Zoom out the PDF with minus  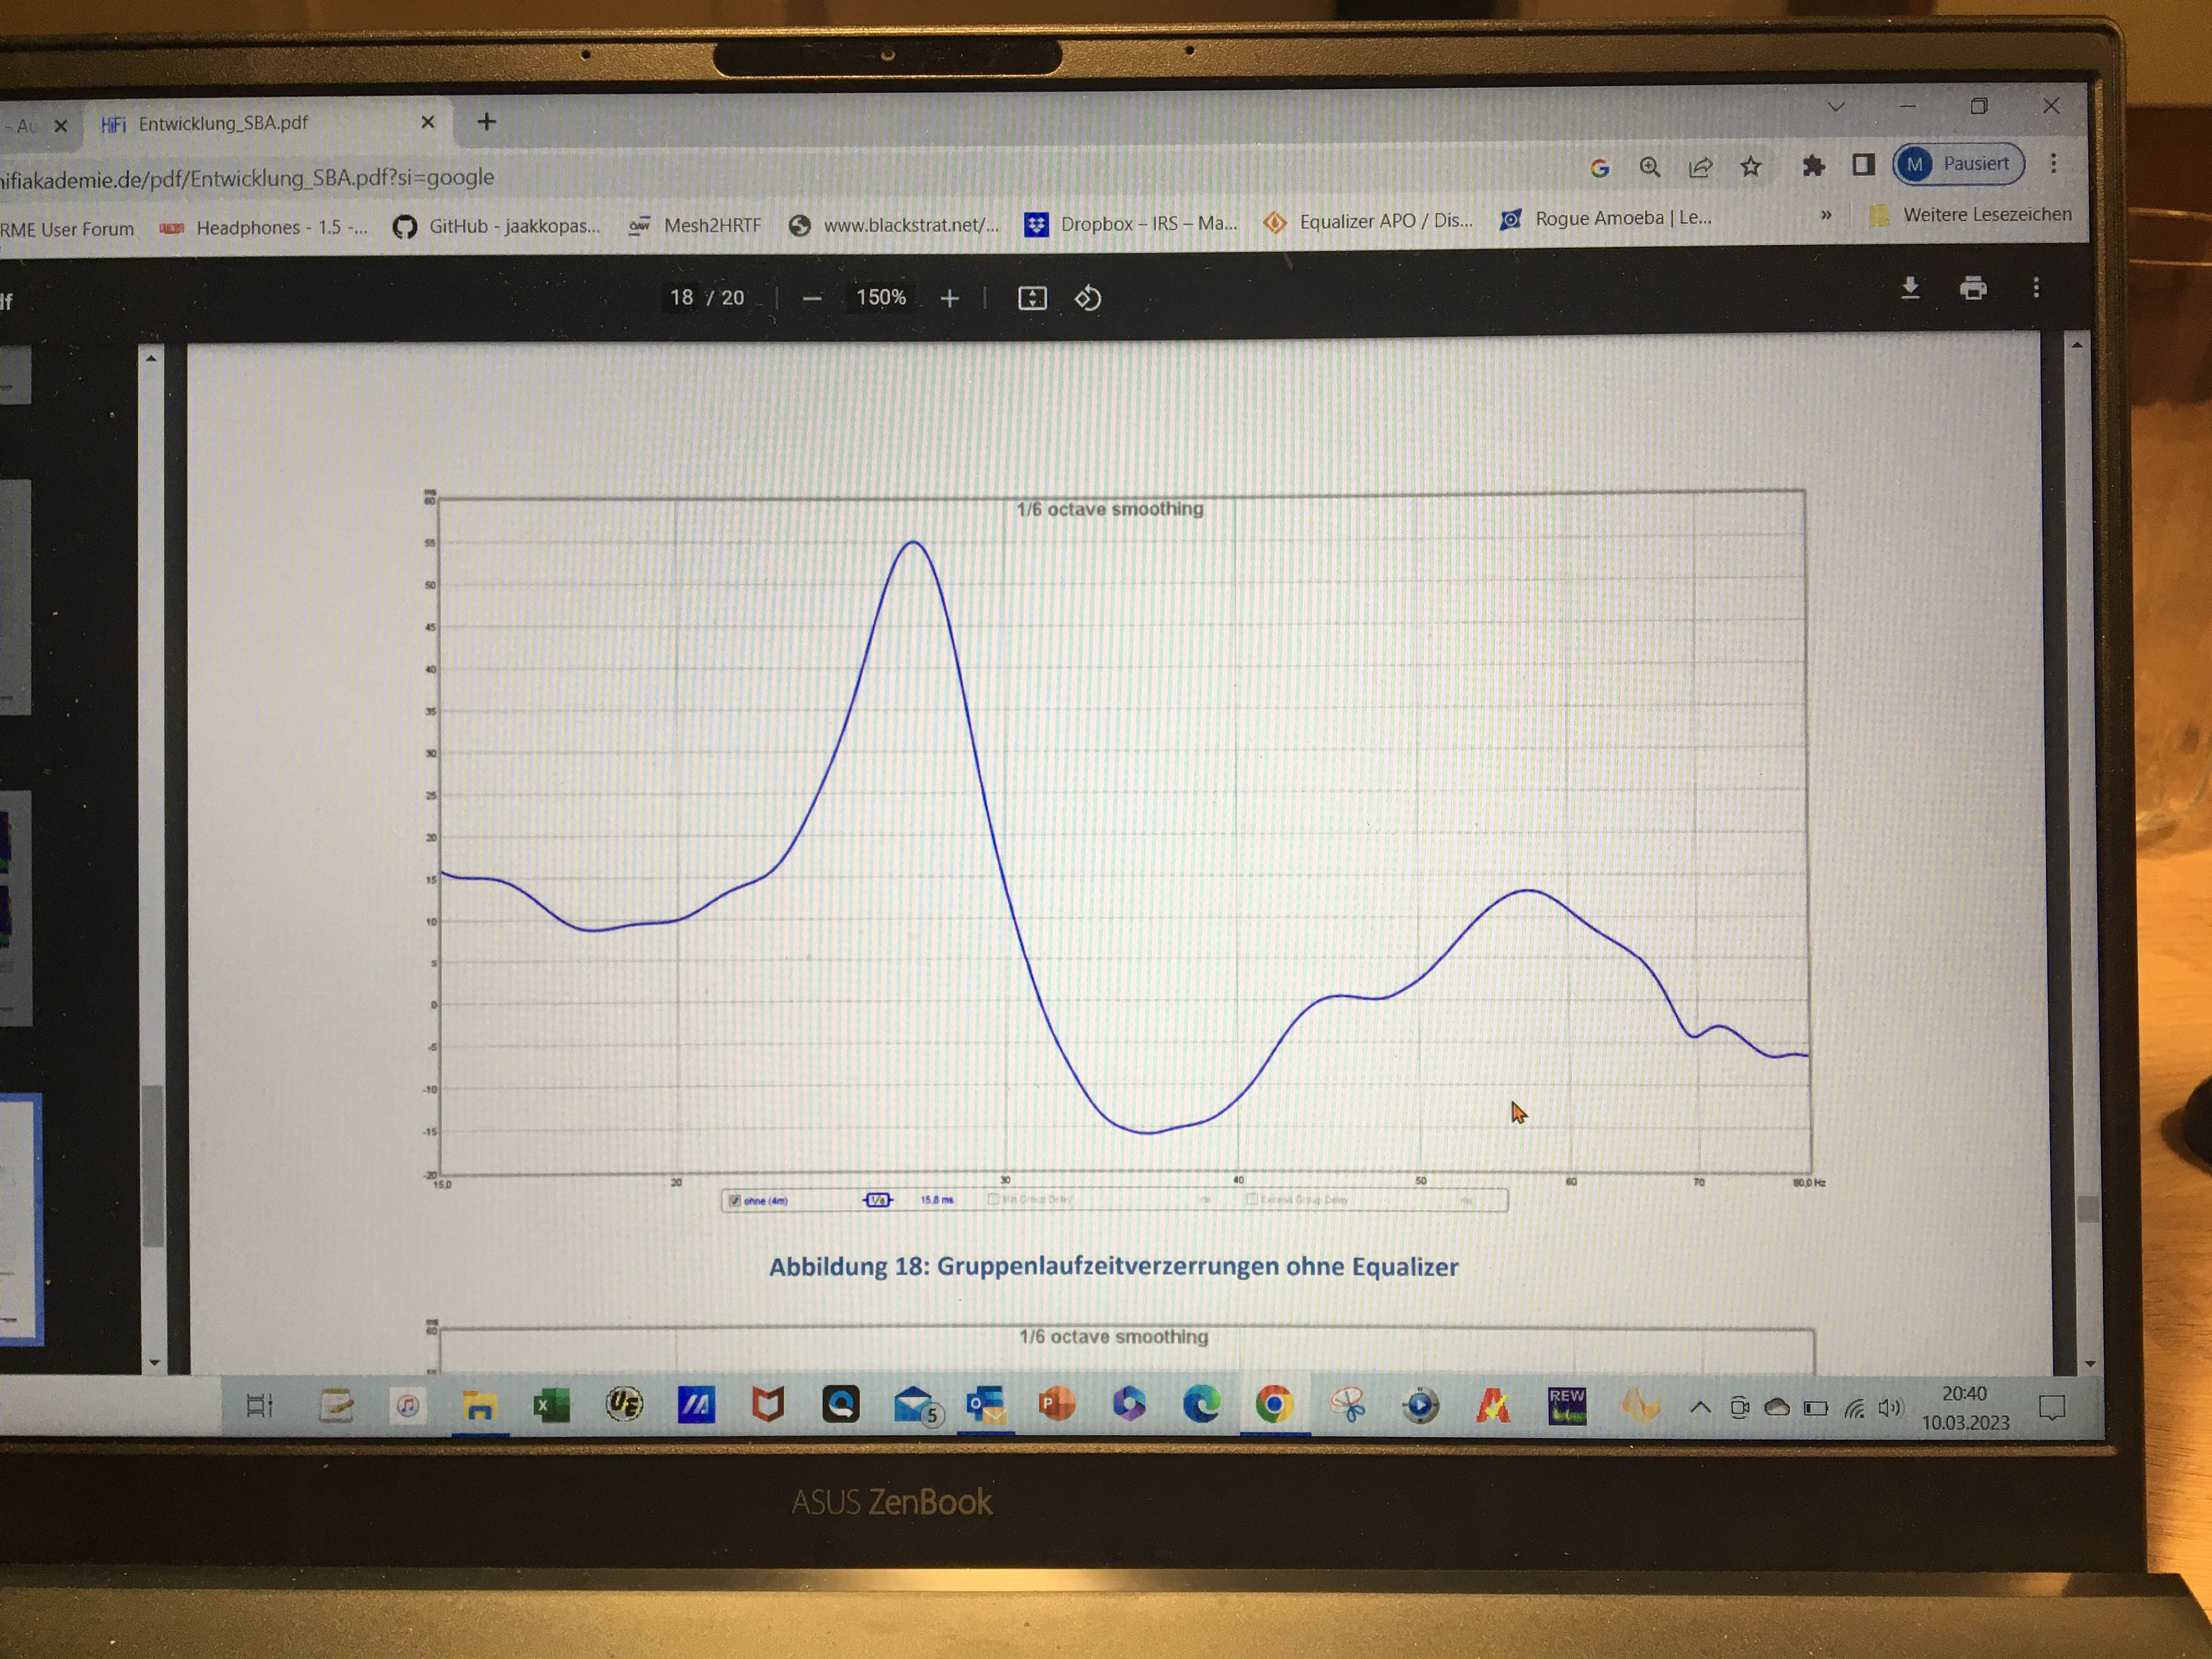point(812,299)
